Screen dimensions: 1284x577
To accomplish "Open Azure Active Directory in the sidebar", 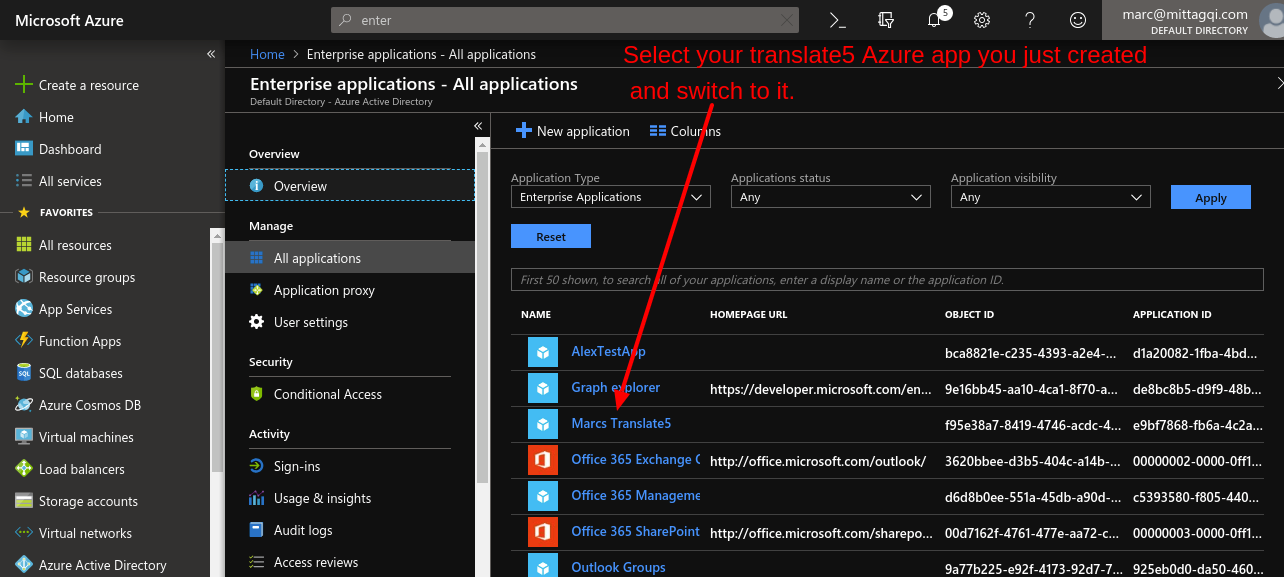I will pyautogui.click(x=90, y=565).
